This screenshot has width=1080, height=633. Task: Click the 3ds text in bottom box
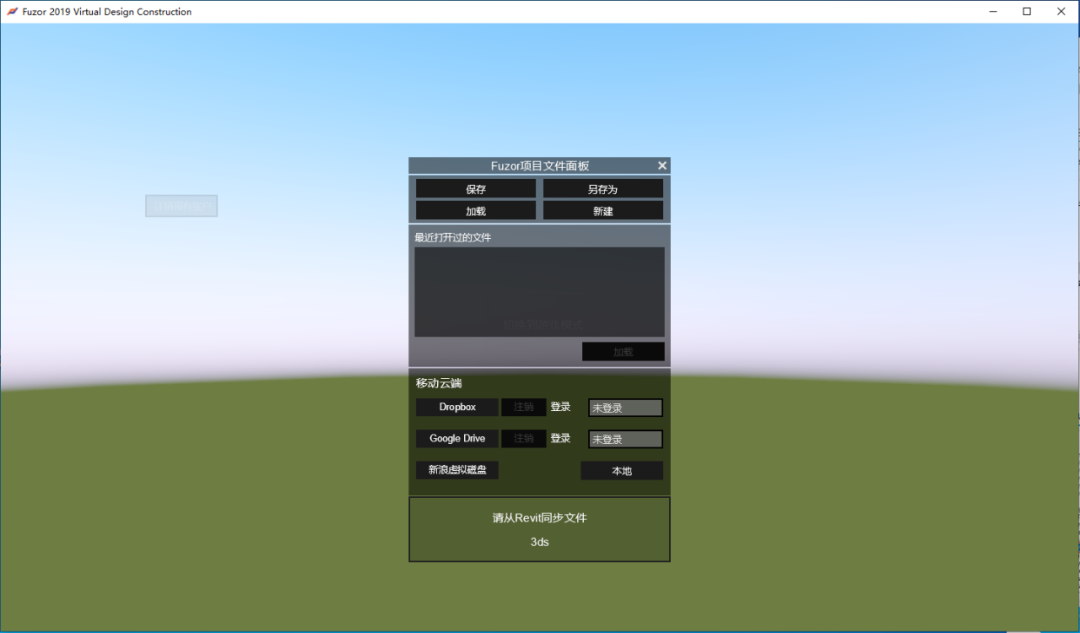pyautogui.click(x=539, y=542)
